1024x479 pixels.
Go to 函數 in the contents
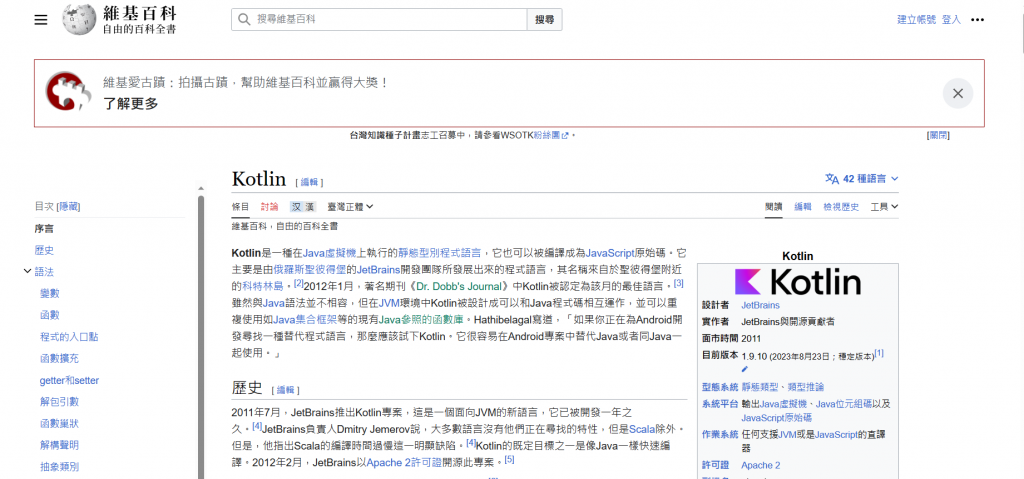click(x=50, y=315)
